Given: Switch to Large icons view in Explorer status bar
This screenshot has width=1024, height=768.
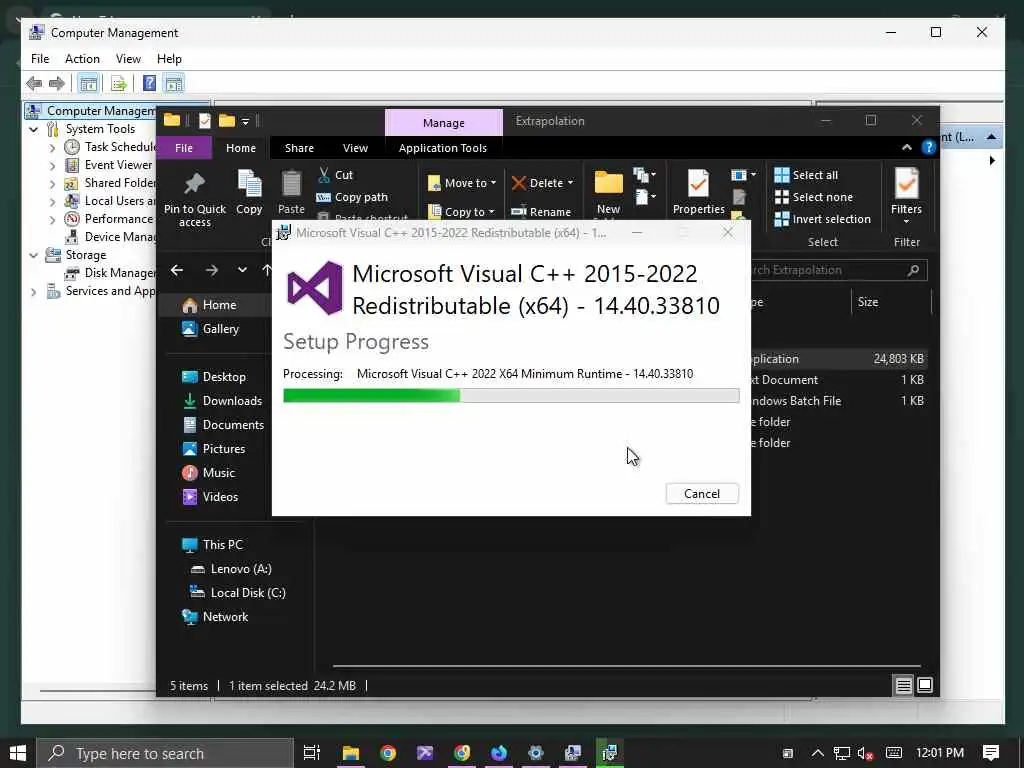Looking at the screenshot, I should [x=925, y=685].
